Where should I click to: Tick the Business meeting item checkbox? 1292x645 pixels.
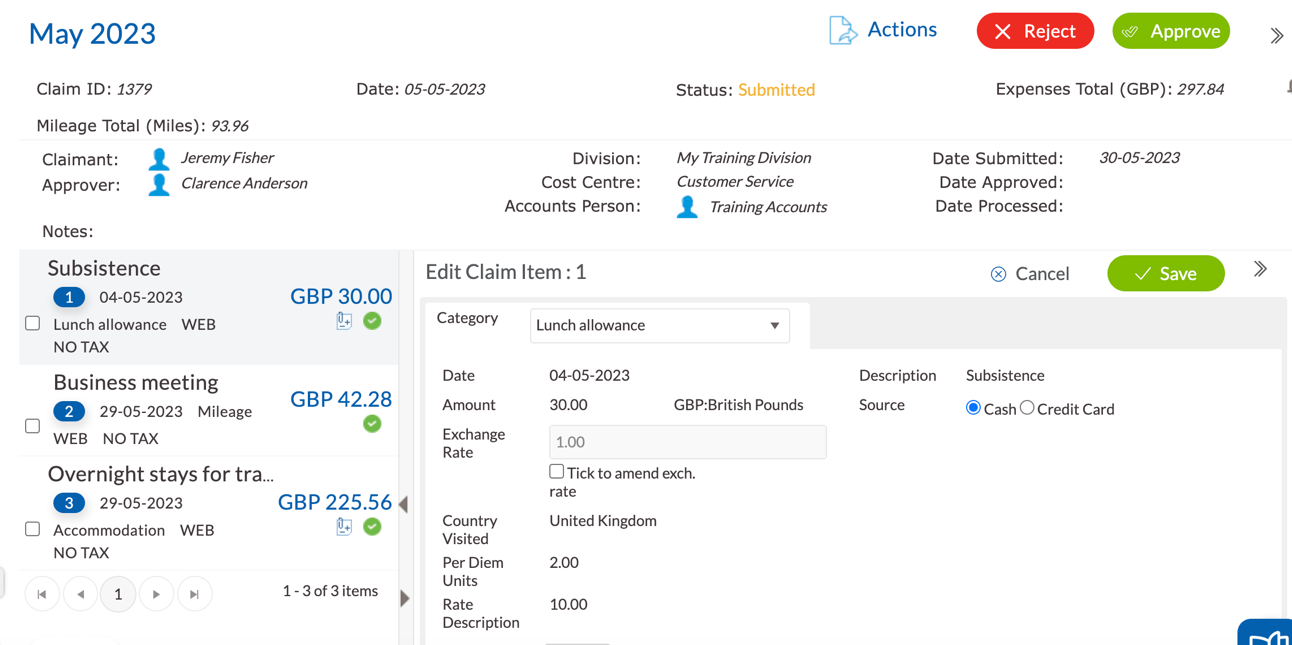[x=33, y=426]
